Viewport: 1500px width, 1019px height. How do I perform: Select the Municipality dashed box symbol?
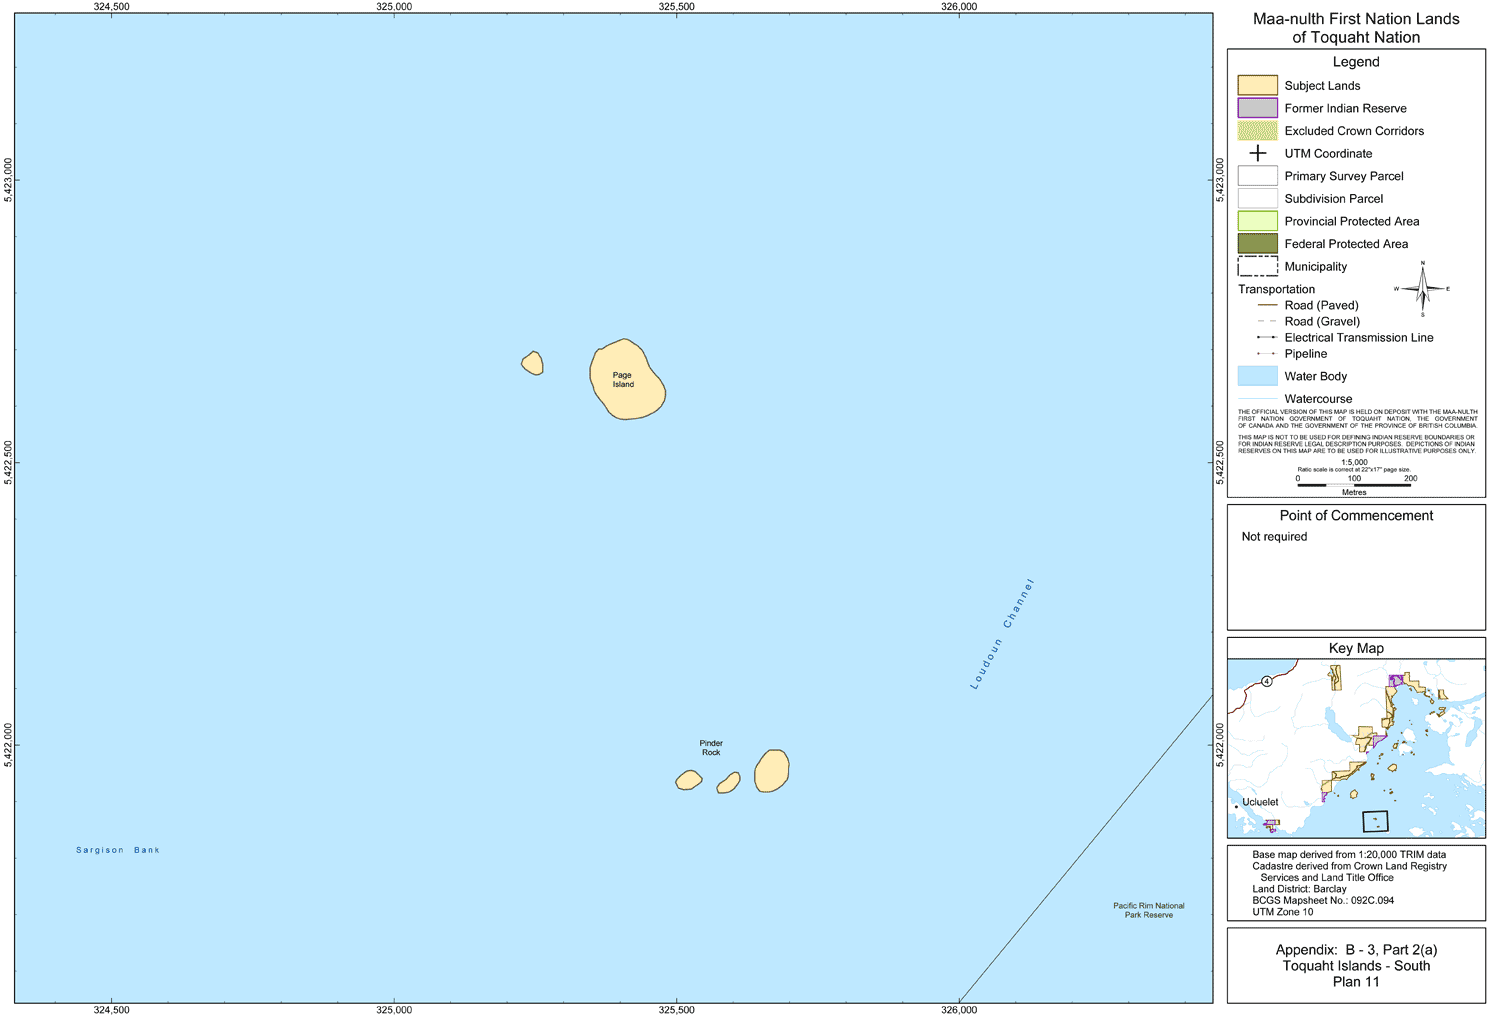click(1257, 266)
